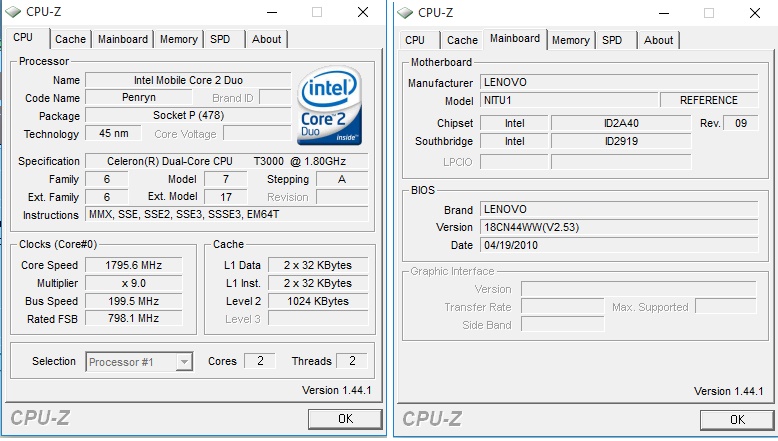Click the MMX, SSE instructions field
Screen dimensions: 778x441
coord(227,214)
